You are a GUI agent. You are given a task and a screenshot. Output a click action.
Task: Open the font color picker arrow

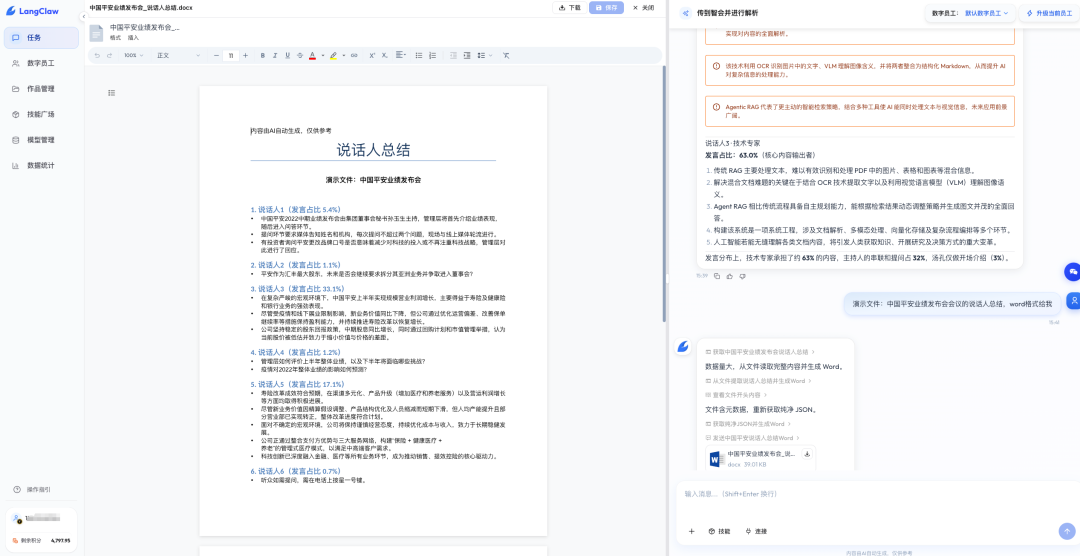coord(322,55)
